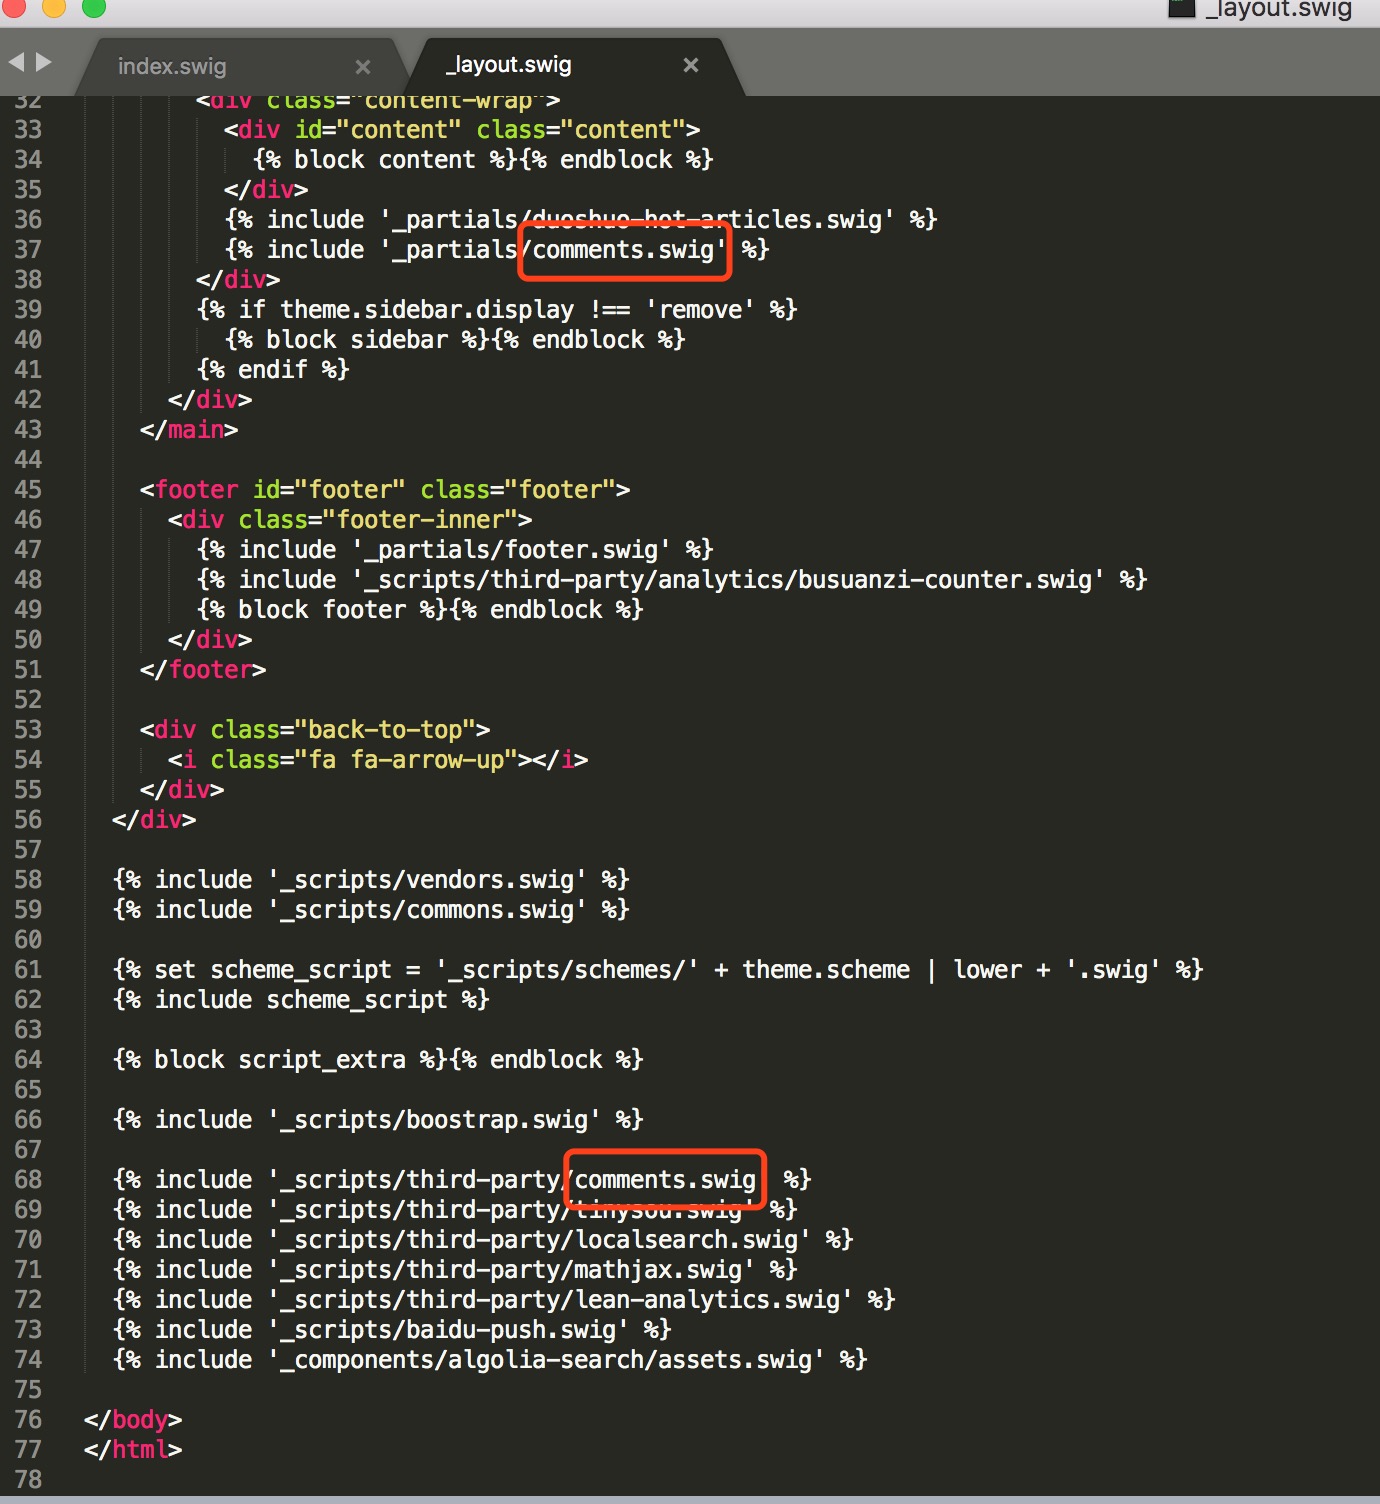Click 'back-to-top' class on line 53
This screenshot has width=1380, height=1504.
[x=385, y=730]
